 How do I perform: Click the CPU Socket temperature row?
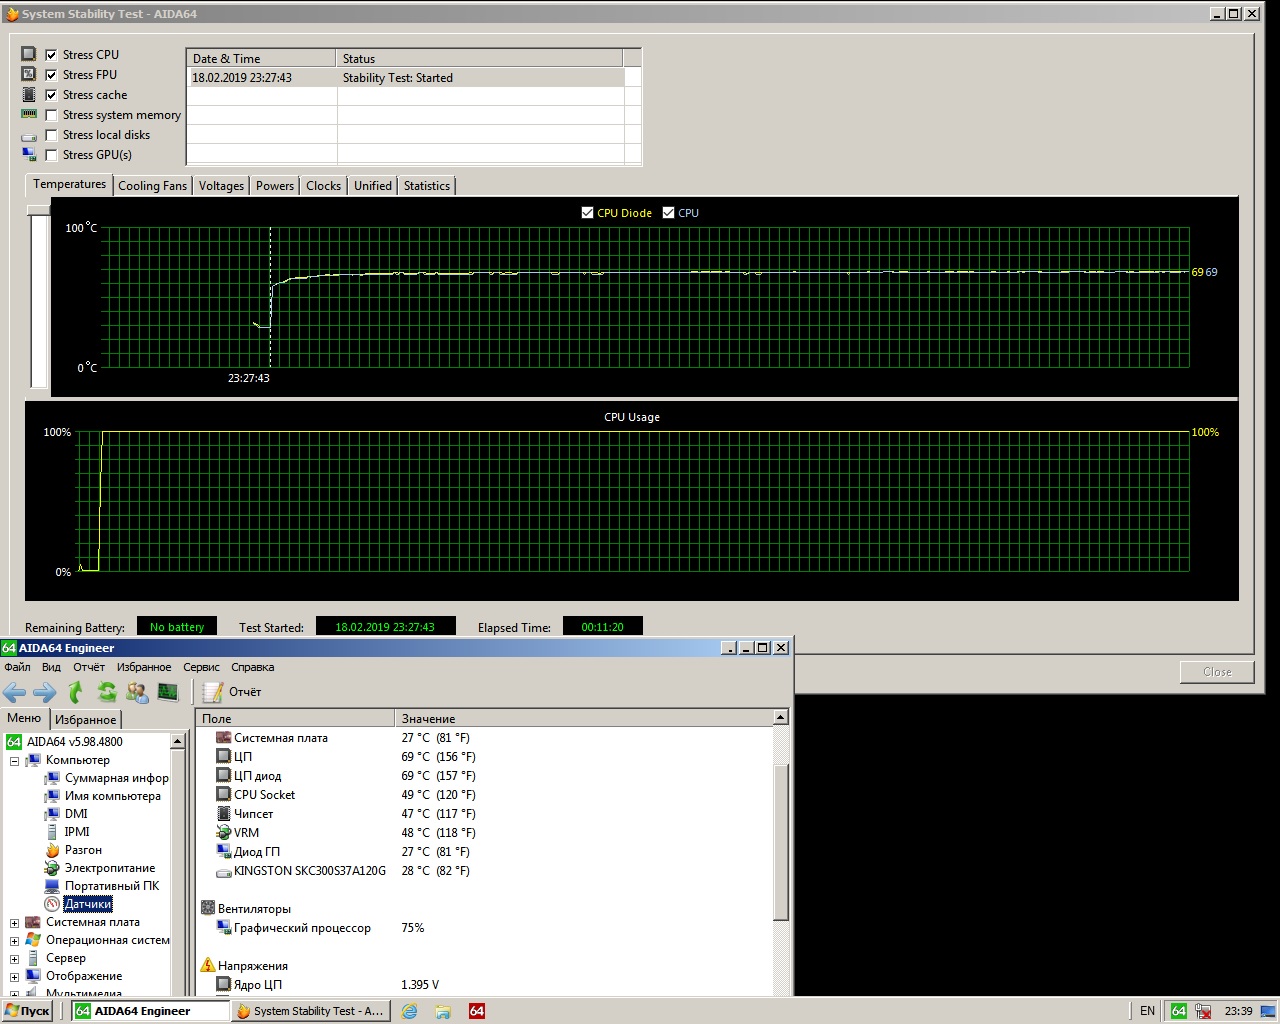tap(485, 795)
